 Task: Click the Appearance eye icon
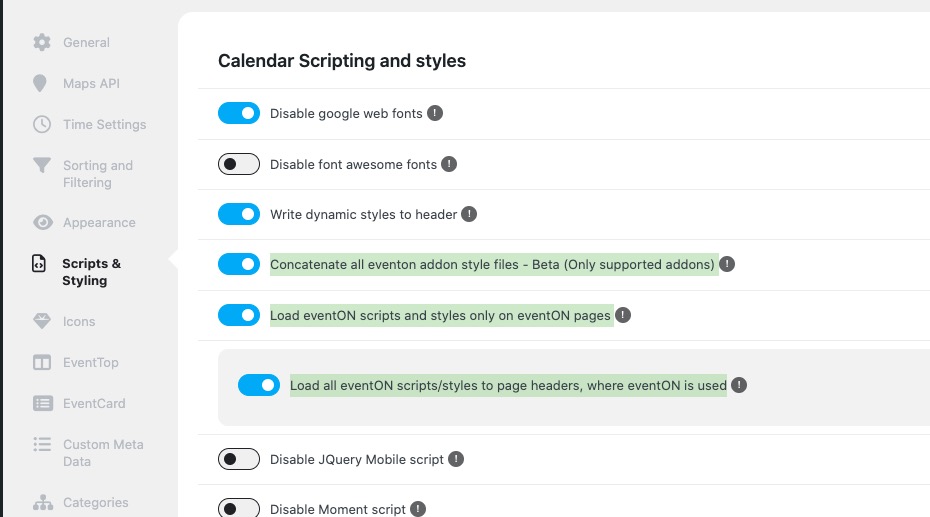pos(43,222)
